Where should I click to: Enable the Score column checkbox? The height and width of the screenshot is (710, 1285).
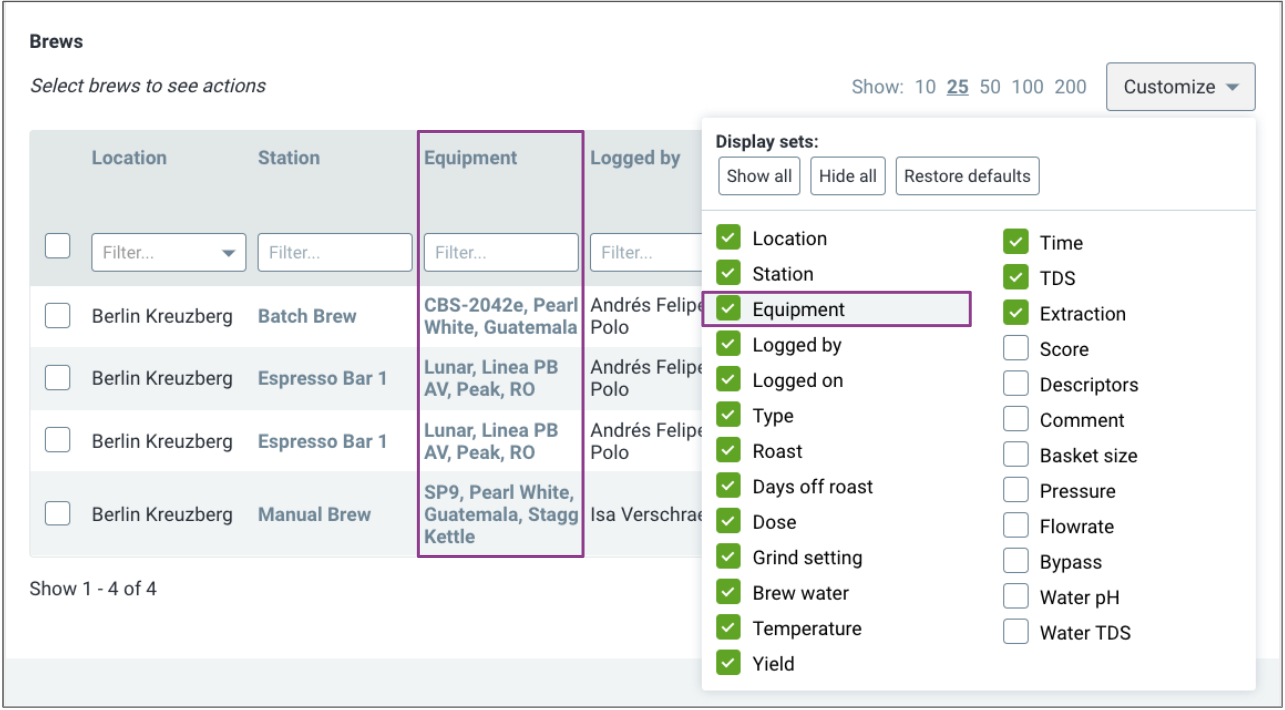(x=1016, y=349)
